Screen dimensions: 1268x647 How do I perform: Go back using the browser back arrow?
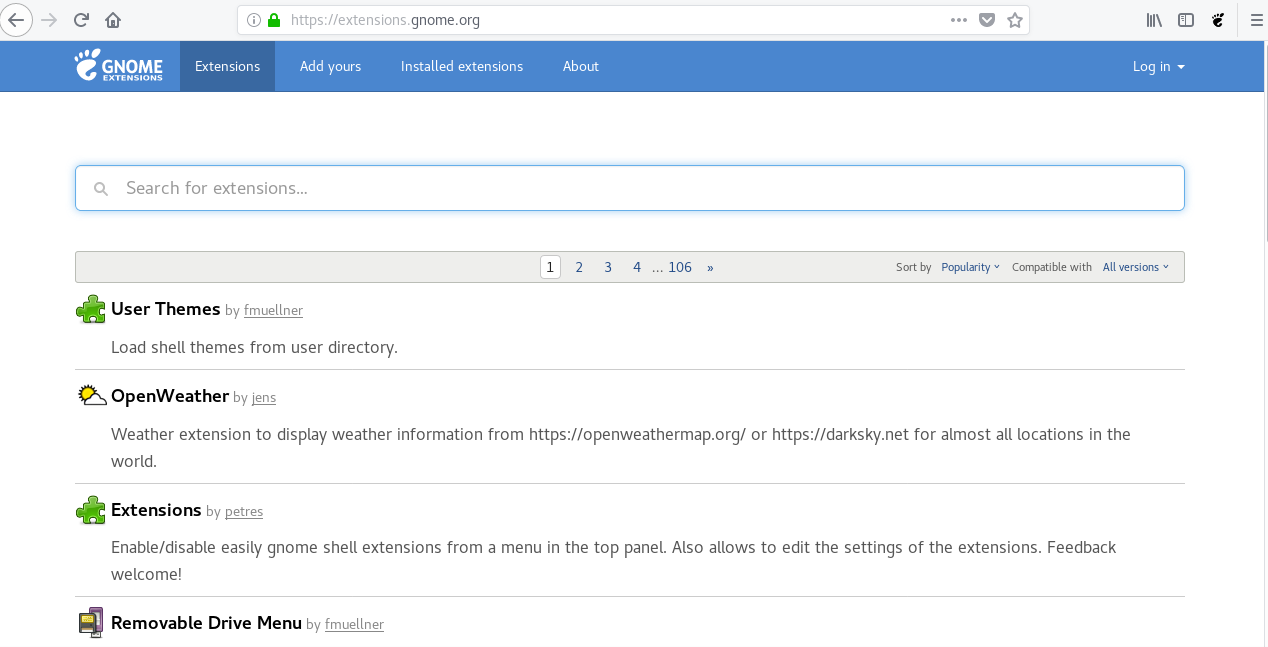click(15, 19)
